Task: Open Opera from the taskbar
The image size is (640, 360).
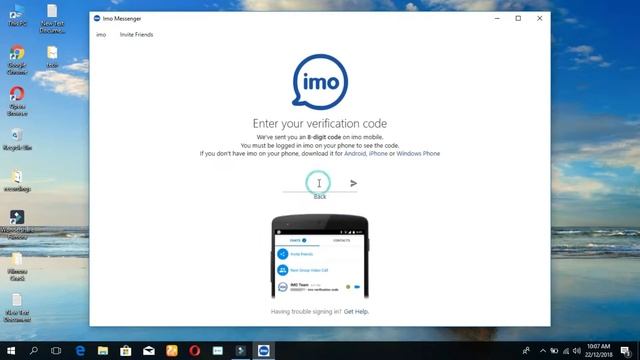Action: [x=195, y=351]
